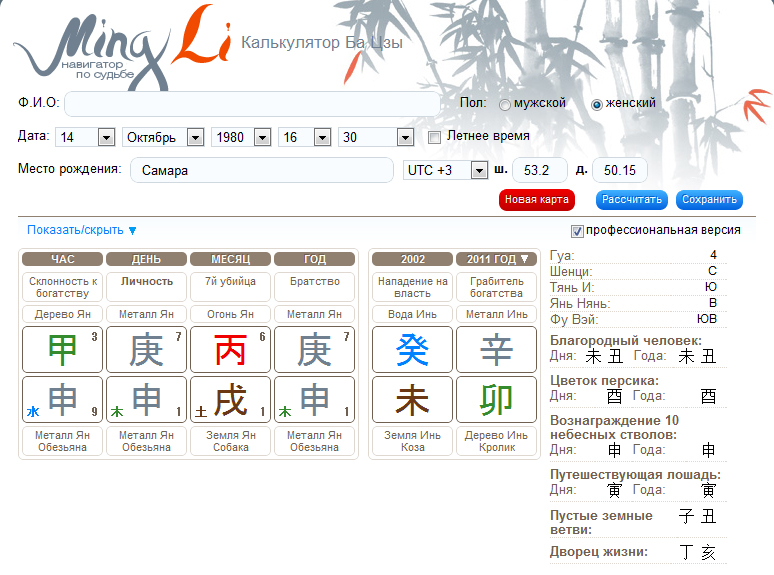
Task: Click into the Ф.И.О name field
Action: (252, 104)
